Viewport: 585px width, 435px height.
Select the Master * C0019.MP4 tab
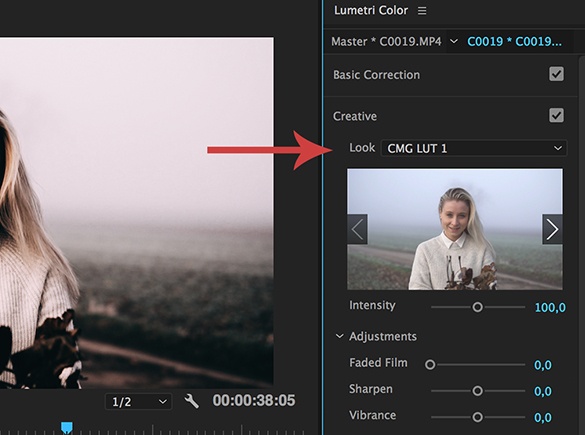[386, 41]
